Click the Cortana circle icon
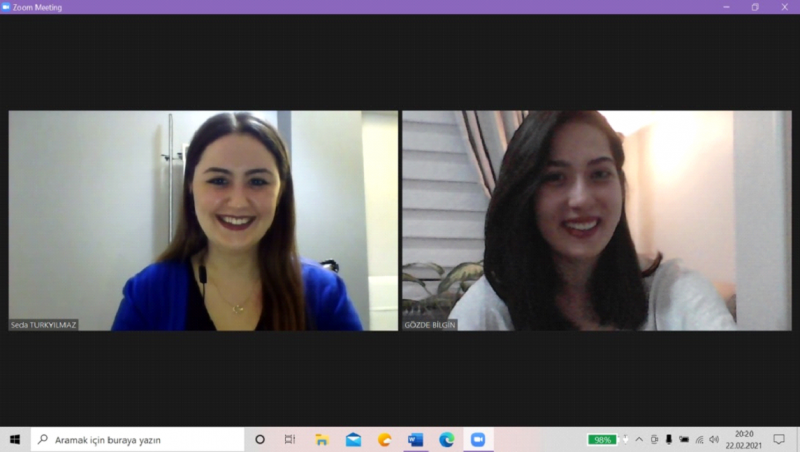800x452 pixels. (260, 440)
